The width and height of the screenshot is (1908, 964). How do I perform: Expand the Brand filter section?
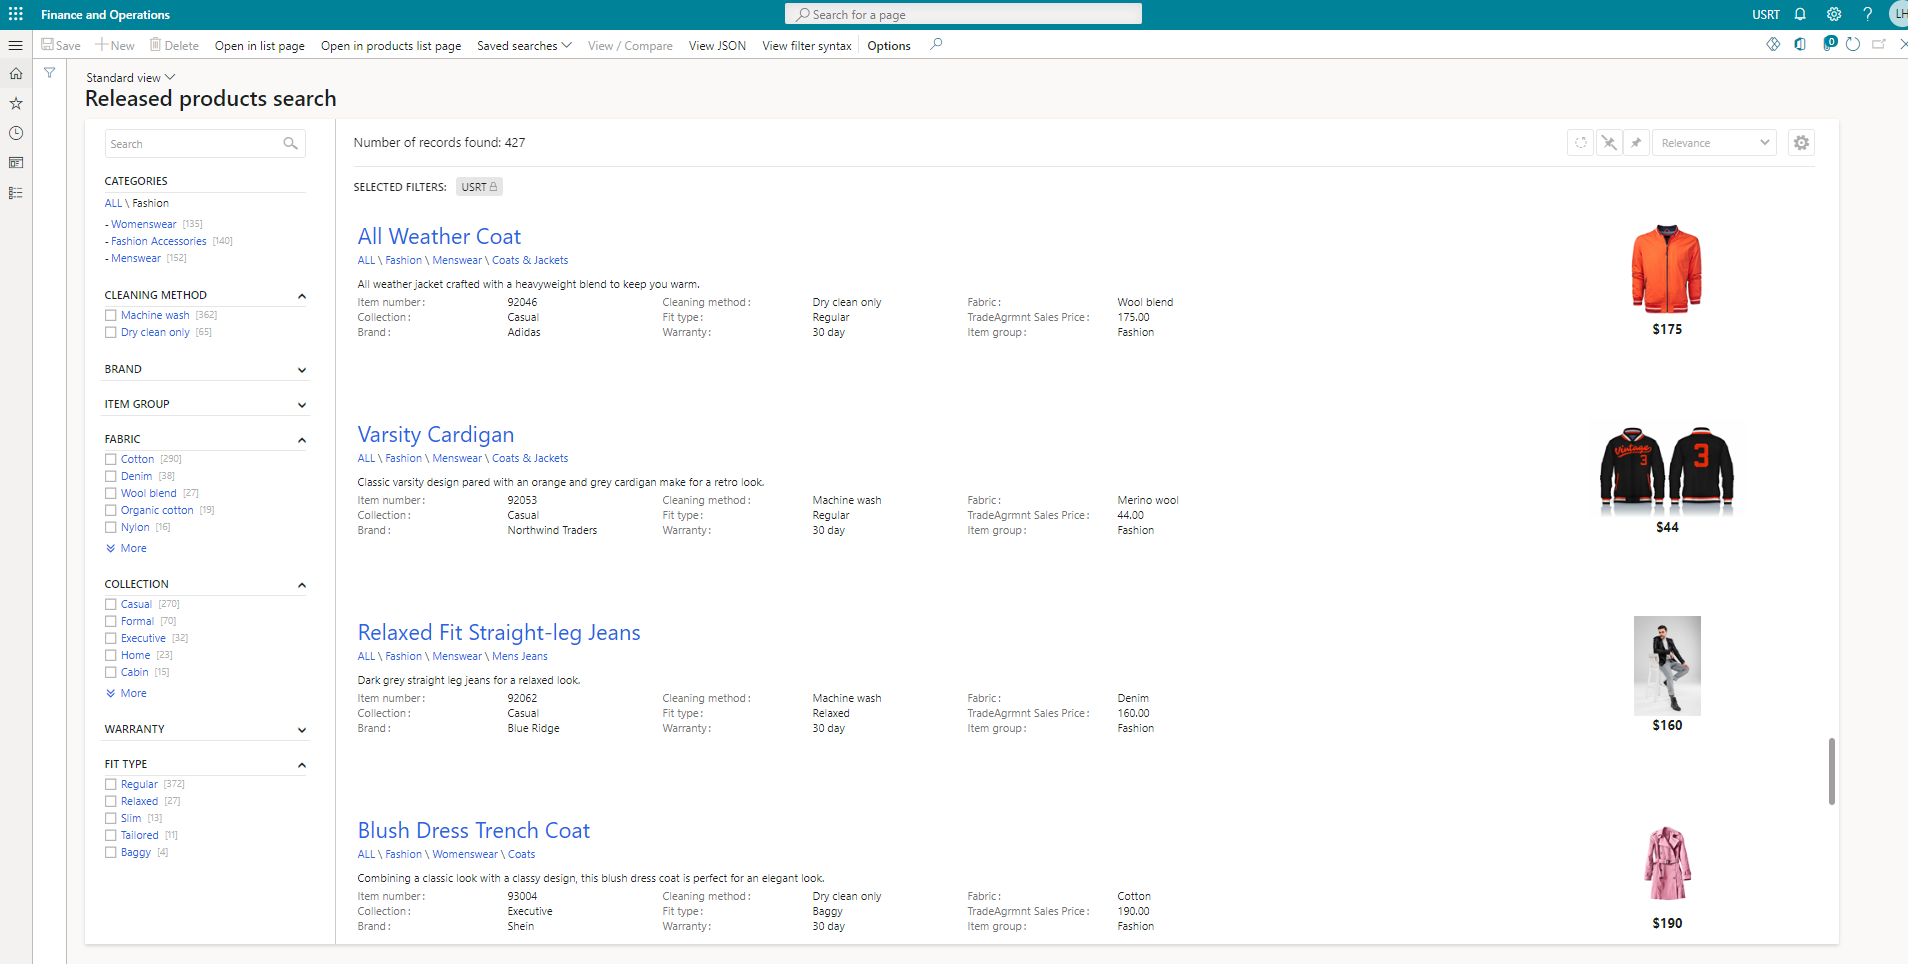pos(301,370)
